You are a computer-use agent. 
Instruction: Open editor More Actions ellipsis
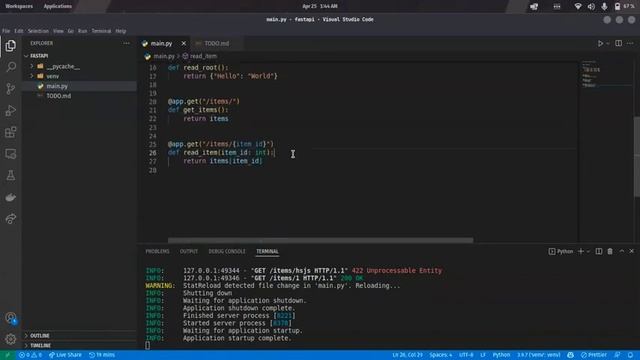point(630,43)
